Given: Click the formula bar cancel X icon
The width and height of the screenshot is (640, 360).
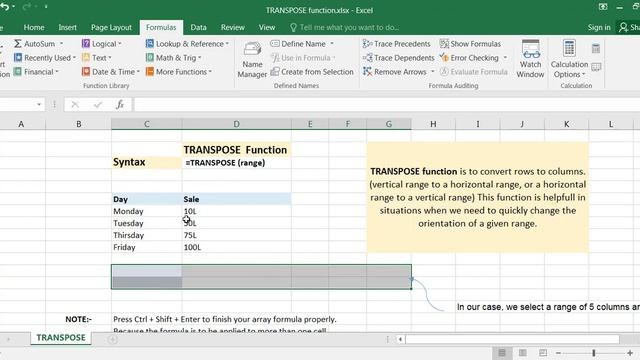Looking at the screenshot, I should tap(75, 104).
